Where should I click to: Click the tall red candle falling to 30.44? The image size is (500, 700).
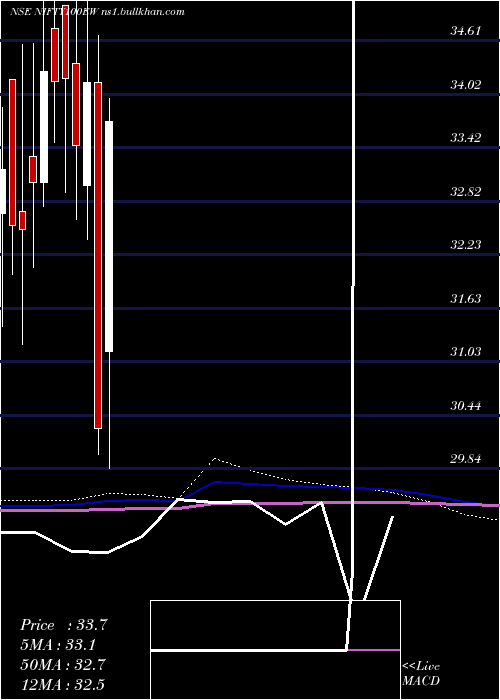click(x=98, y=255)
